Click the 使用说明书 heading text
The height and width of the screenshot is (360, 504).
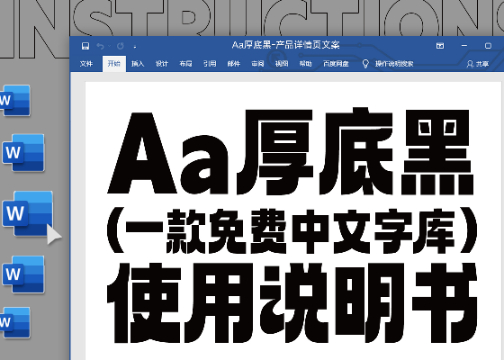pos(293,303)
